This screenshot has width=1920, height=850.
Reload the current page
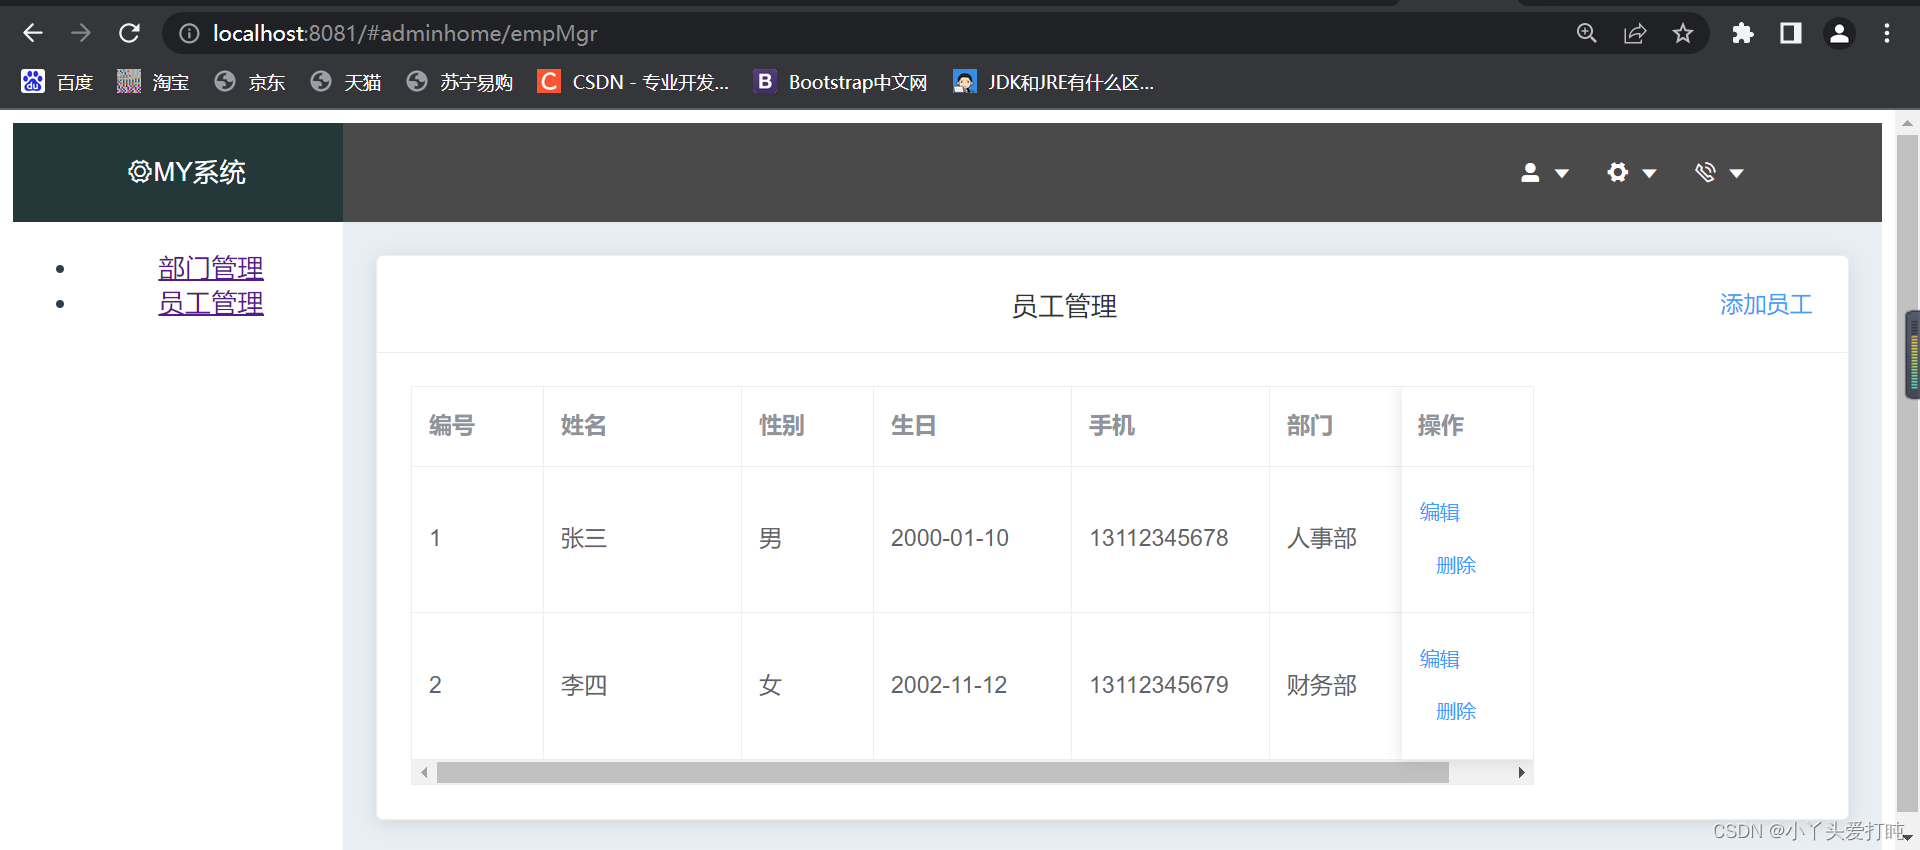[x=129, y=33]
